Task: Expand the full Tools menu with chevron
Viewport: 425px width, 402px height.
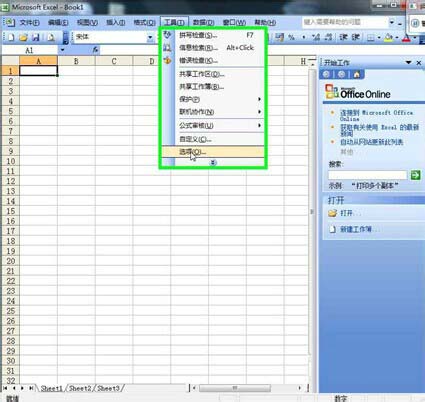Action: tap(213, 163)
